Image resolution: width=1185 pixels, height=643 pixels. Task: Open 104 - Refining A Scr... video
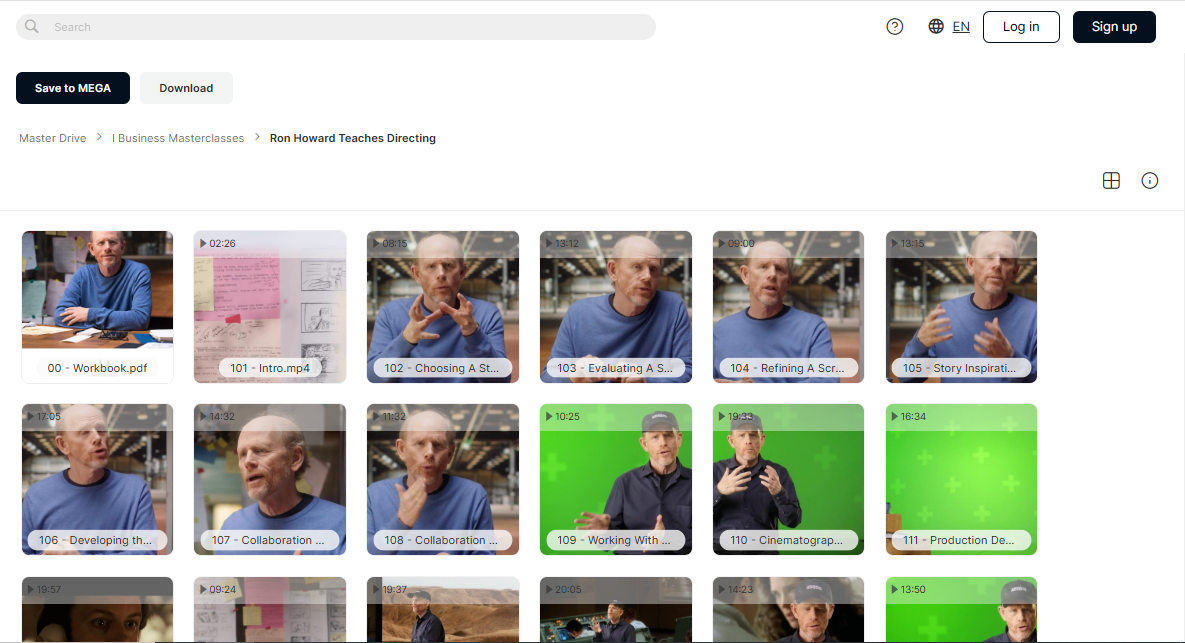(x=788, y=307)
